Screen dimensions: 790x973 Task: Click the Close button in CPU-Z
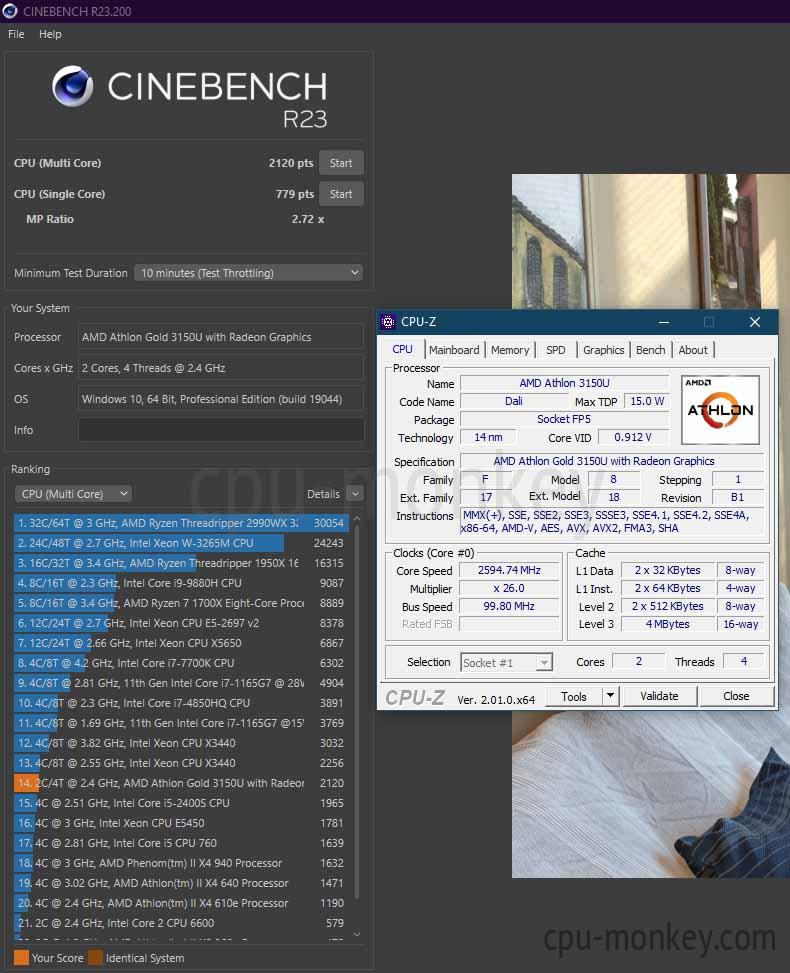click(x=736, y=696)
